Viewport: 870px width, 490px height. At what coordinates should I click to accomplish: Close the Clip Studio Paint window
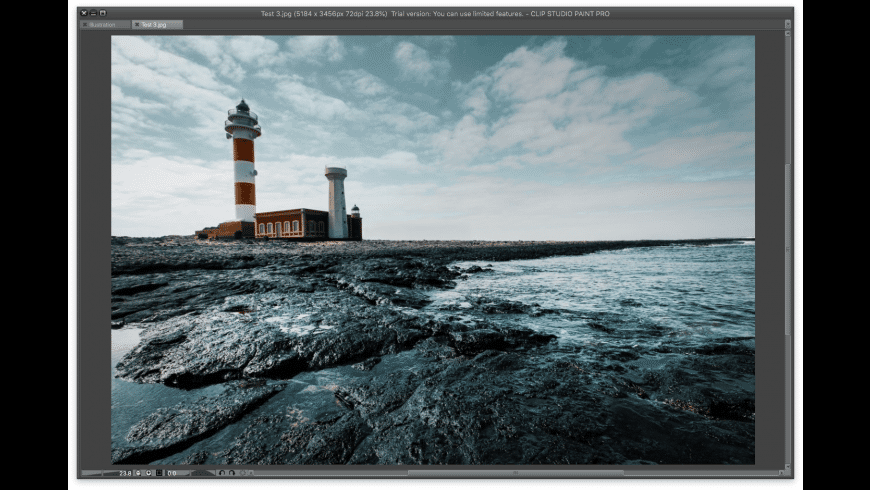point(84,13)
